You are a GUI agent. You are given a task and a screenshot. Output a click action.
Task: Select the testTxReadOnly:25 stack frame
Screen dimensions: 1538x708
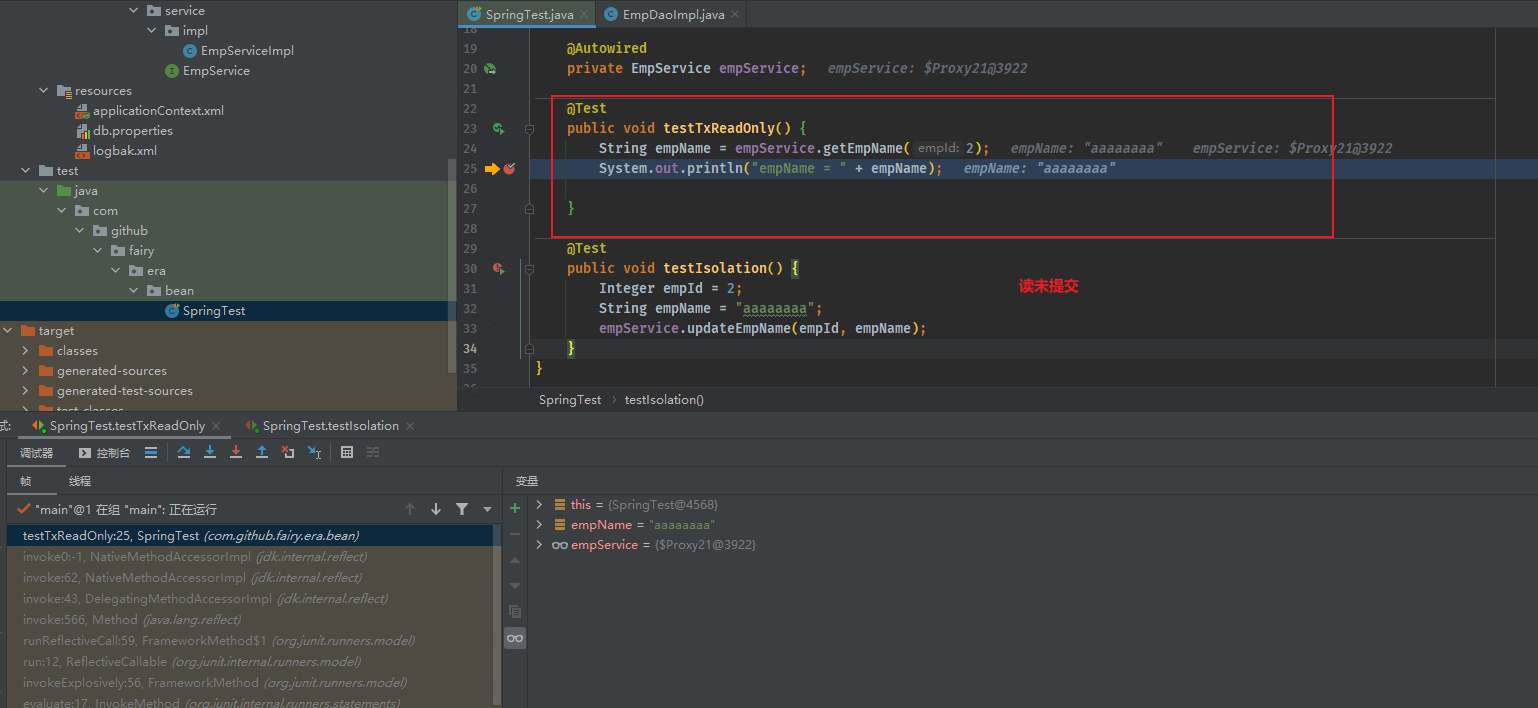pos(250,536)
